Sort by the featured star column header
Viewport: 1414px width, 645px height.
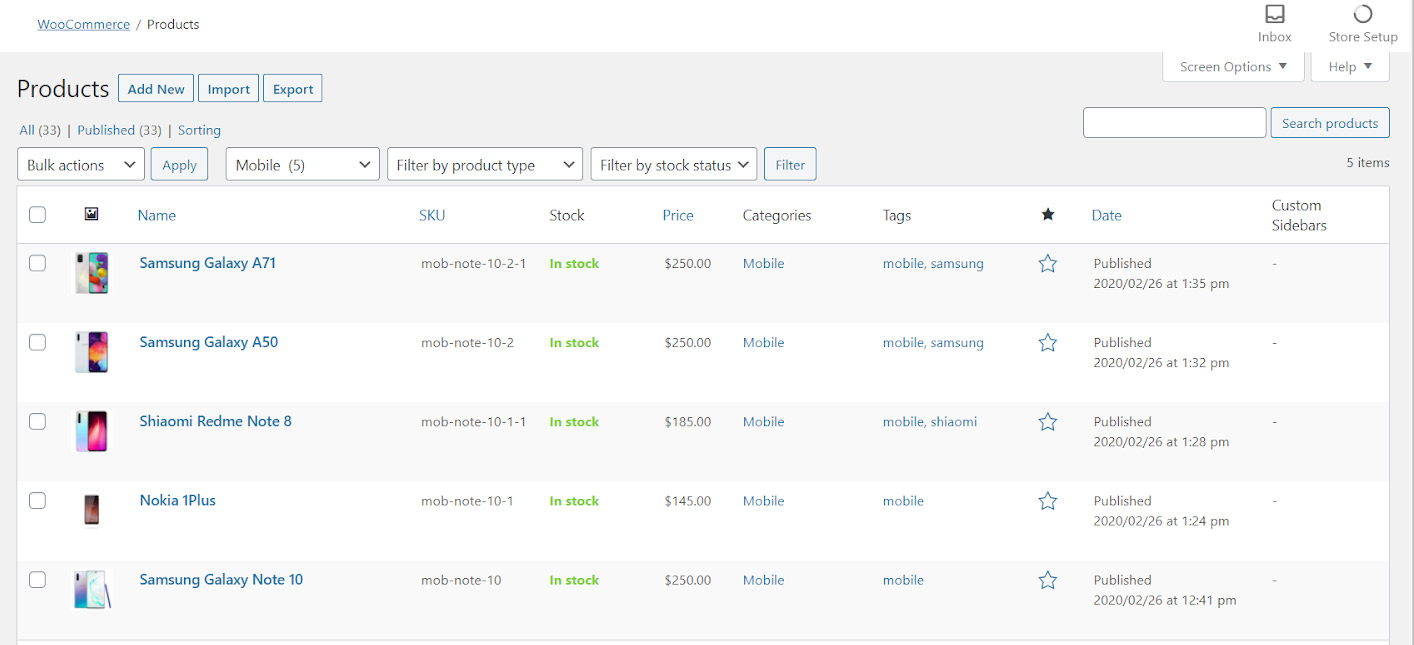pyautogui.click(x=1047, y=215)
